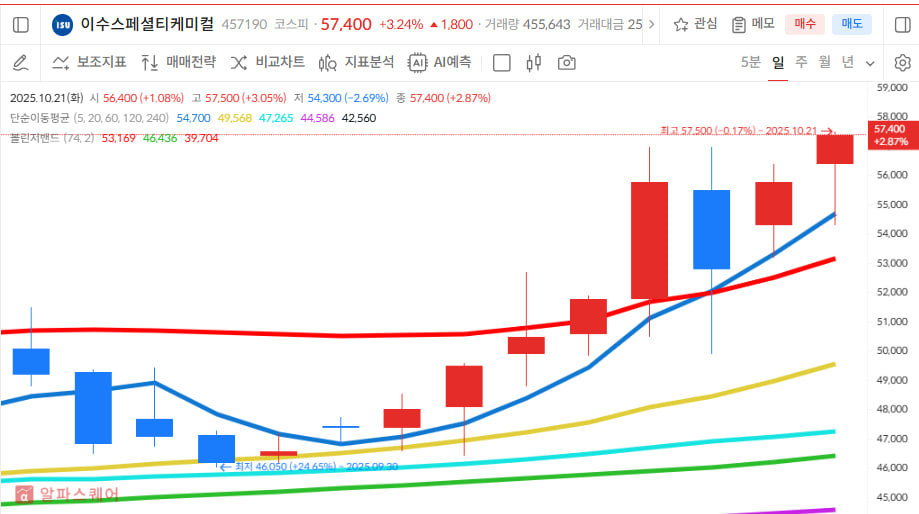Open 보조지표 indicators menu

click(x=89, y=63)
